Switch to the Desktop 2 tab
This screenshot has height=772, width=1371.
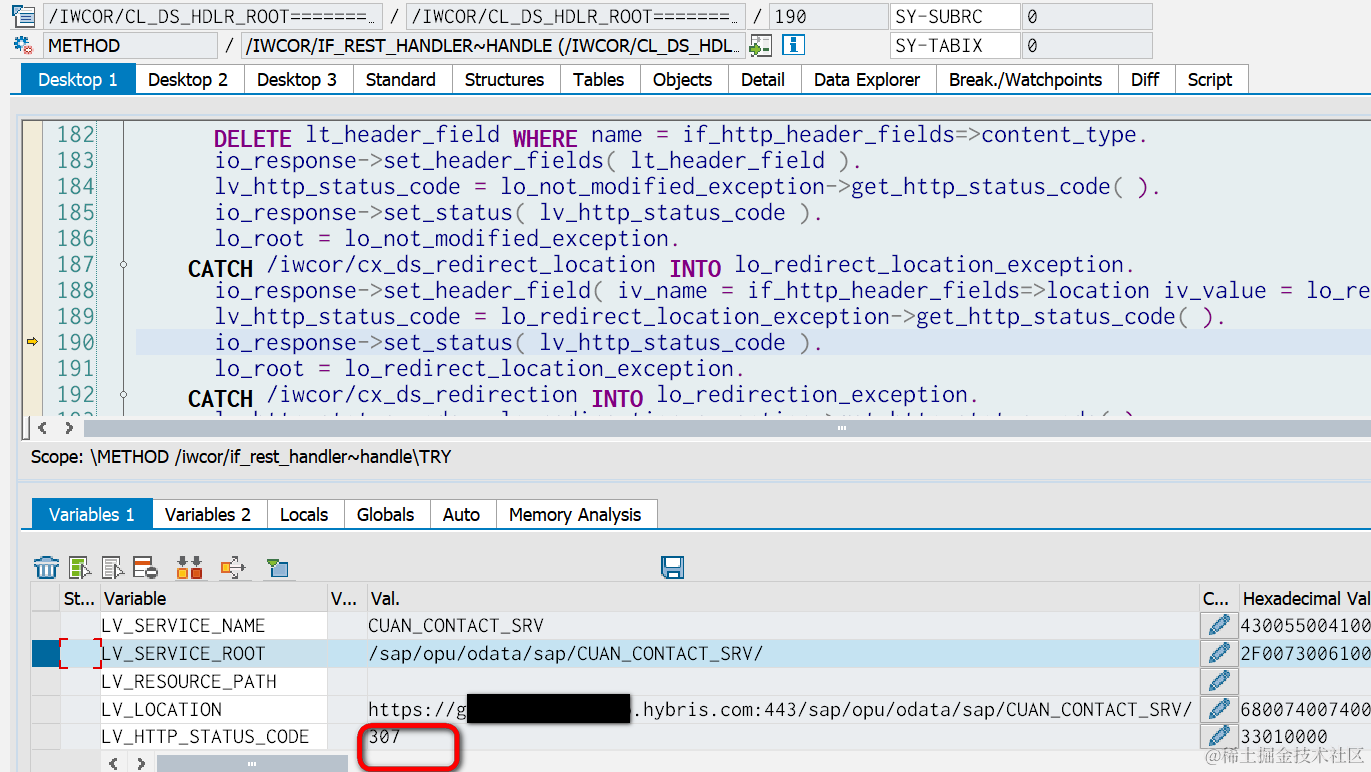188,79
